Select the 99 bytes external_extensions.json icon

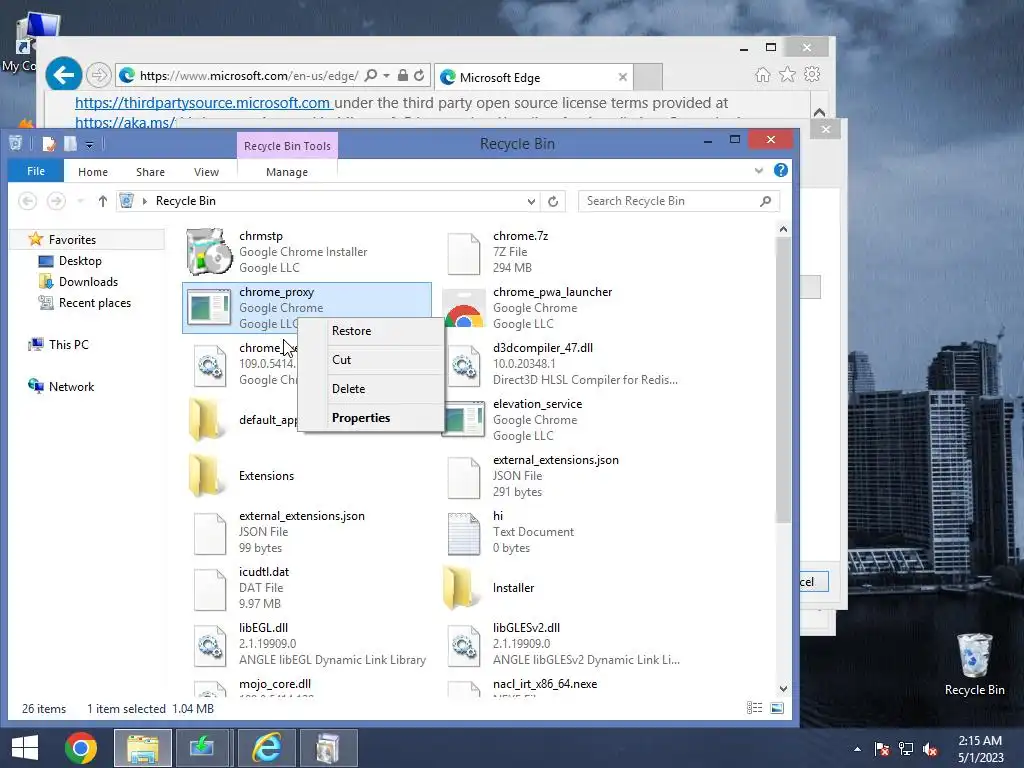click(210, 534)
